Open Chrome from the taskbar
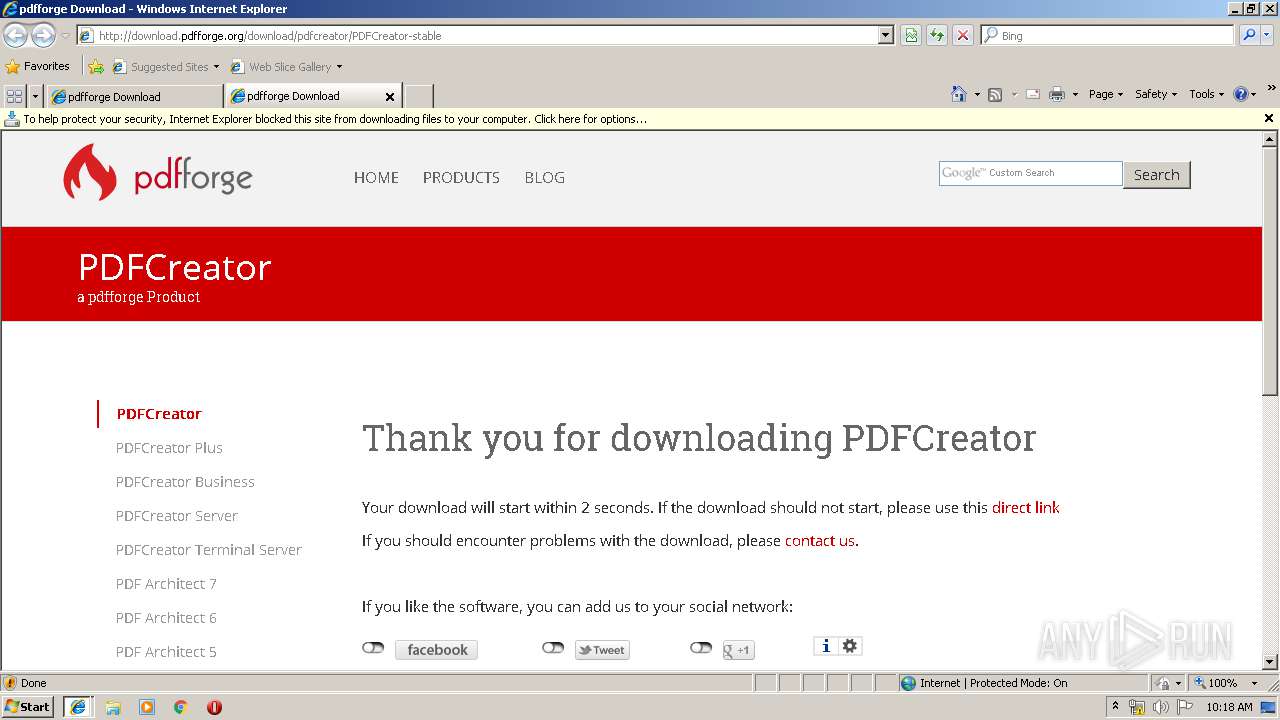 181,707
